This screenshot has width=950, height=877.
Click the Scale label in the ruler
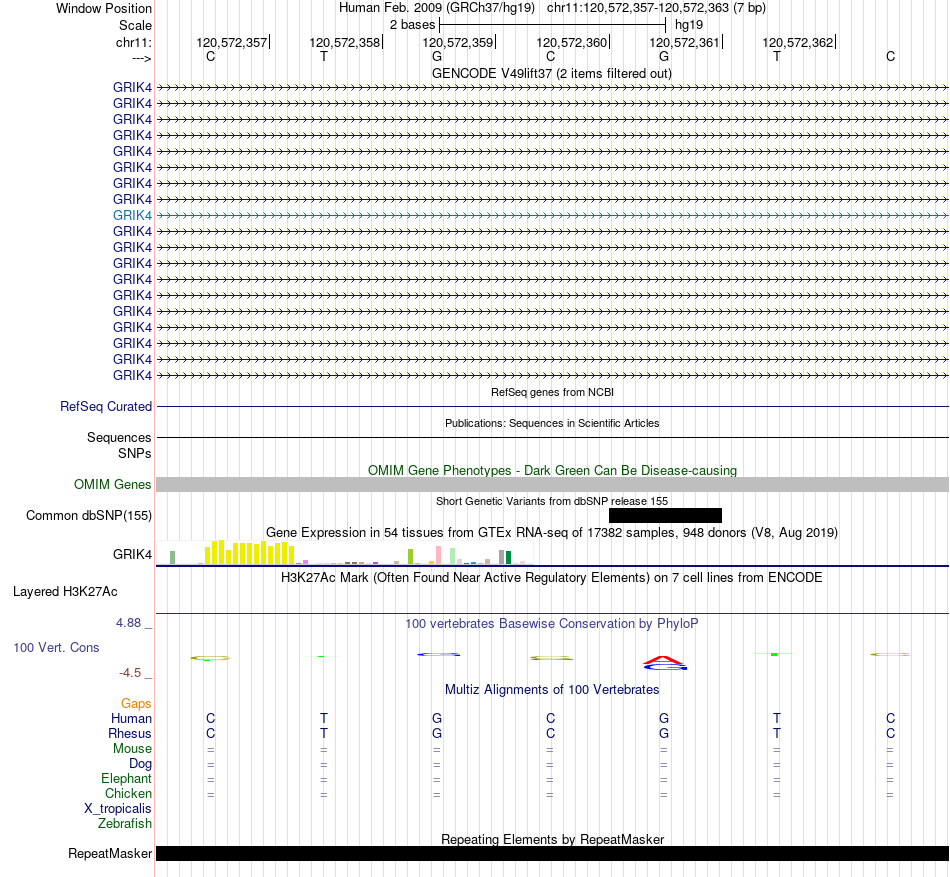pyautogui.click(x=135, y=25)
